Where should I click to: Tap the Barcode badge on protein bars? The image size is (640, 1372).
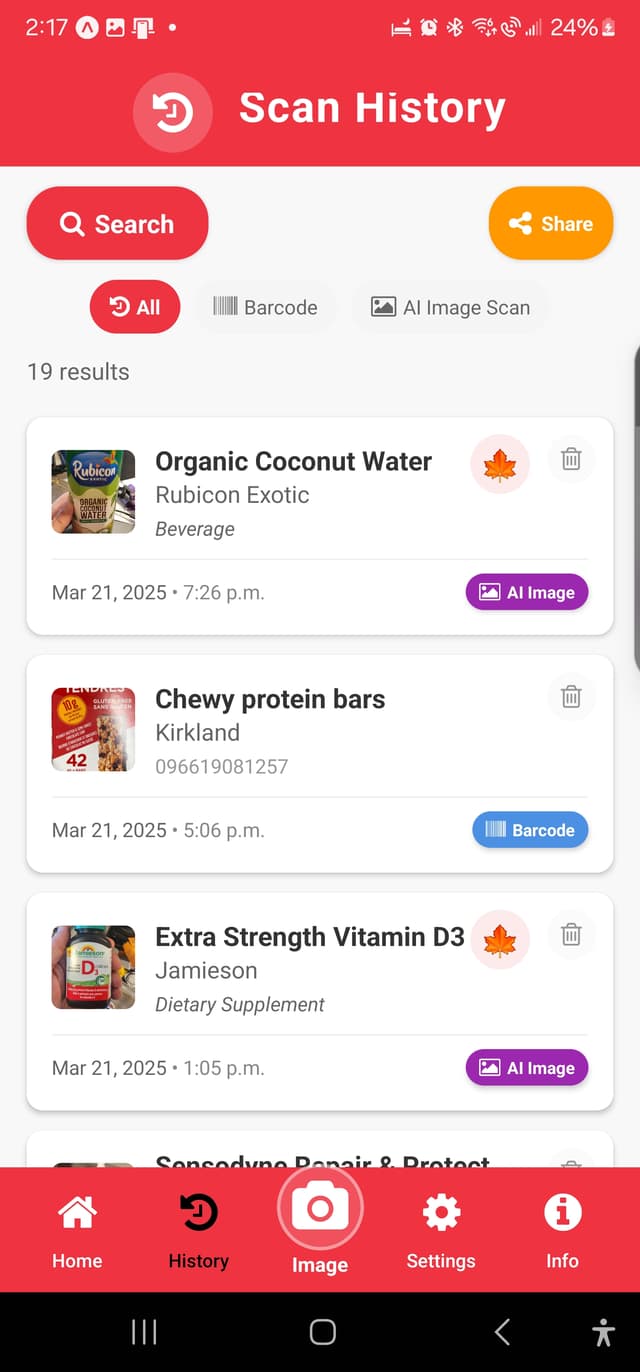click(530, 829)
